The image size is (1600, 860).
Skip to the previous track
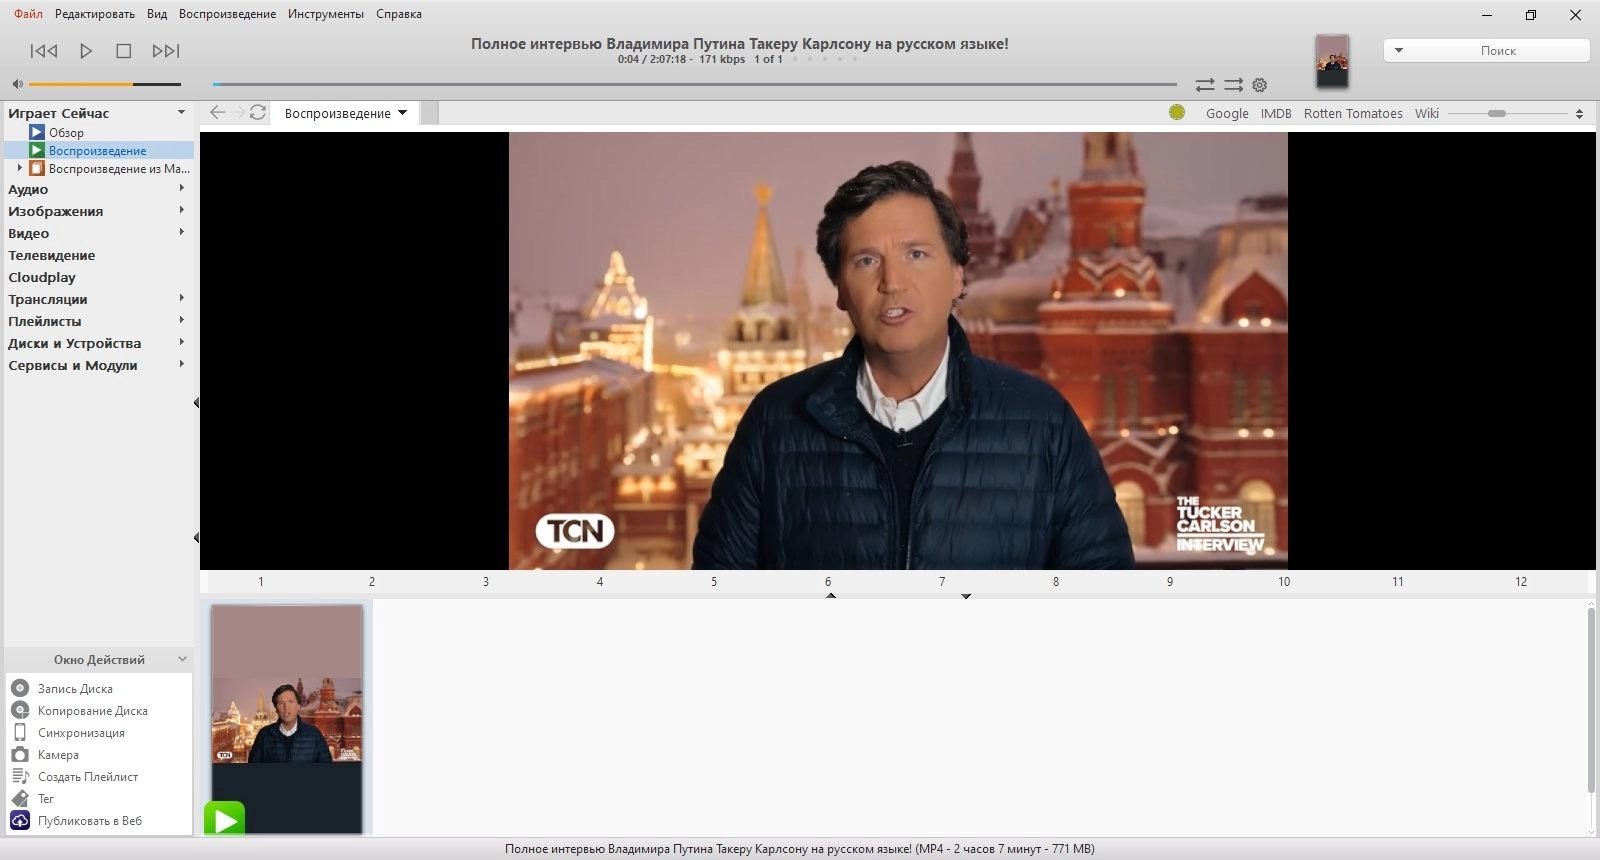click(44, 51)
